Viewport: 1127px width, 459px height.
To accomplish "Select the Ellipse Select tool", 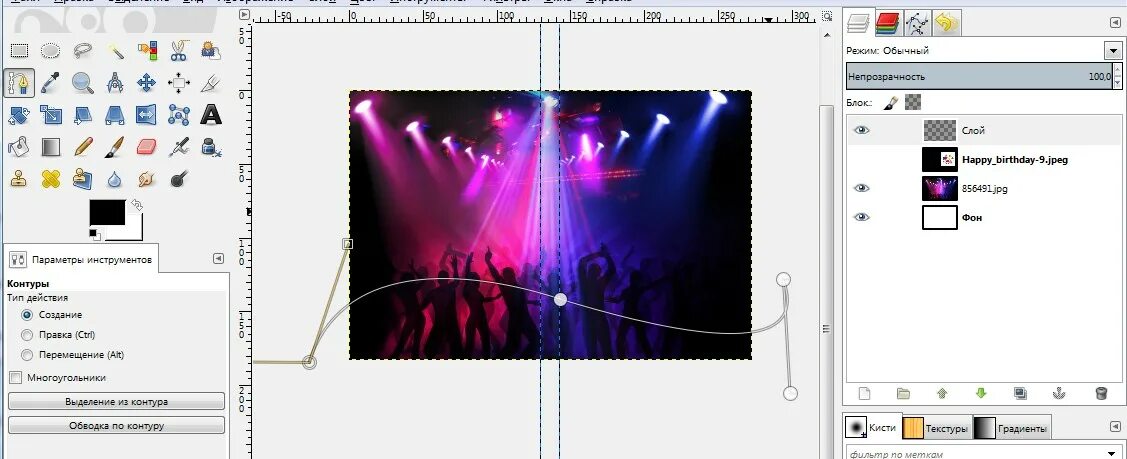I will (50, 50).
